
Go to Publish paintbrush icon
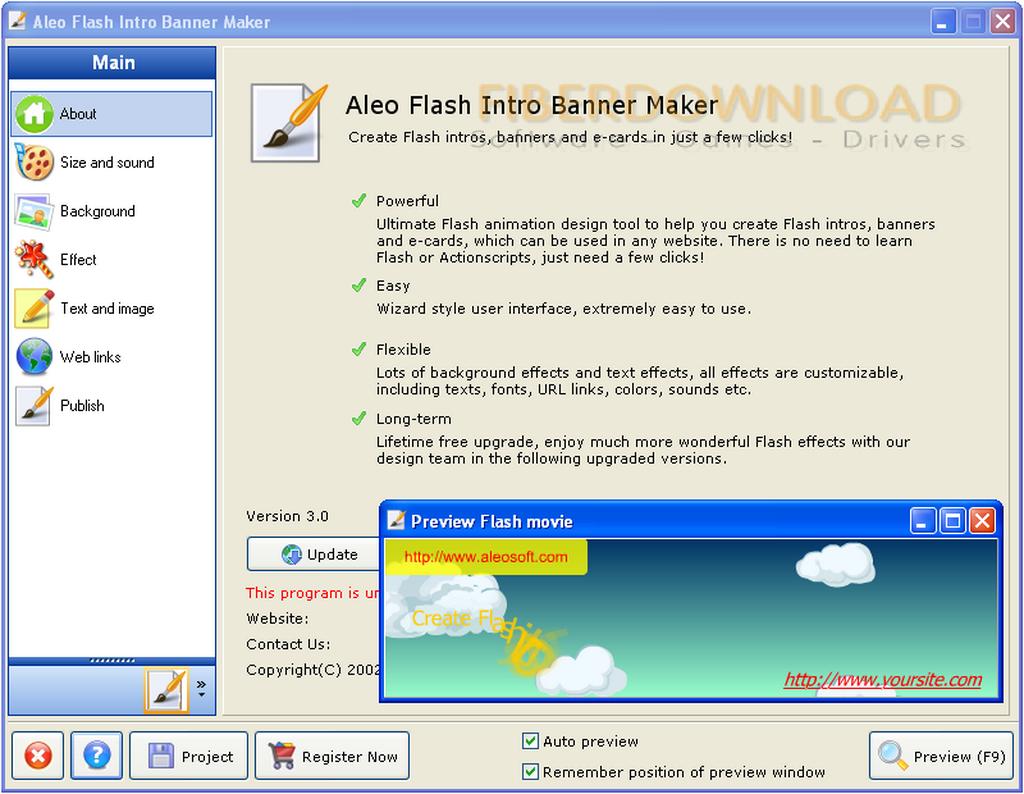34,405
